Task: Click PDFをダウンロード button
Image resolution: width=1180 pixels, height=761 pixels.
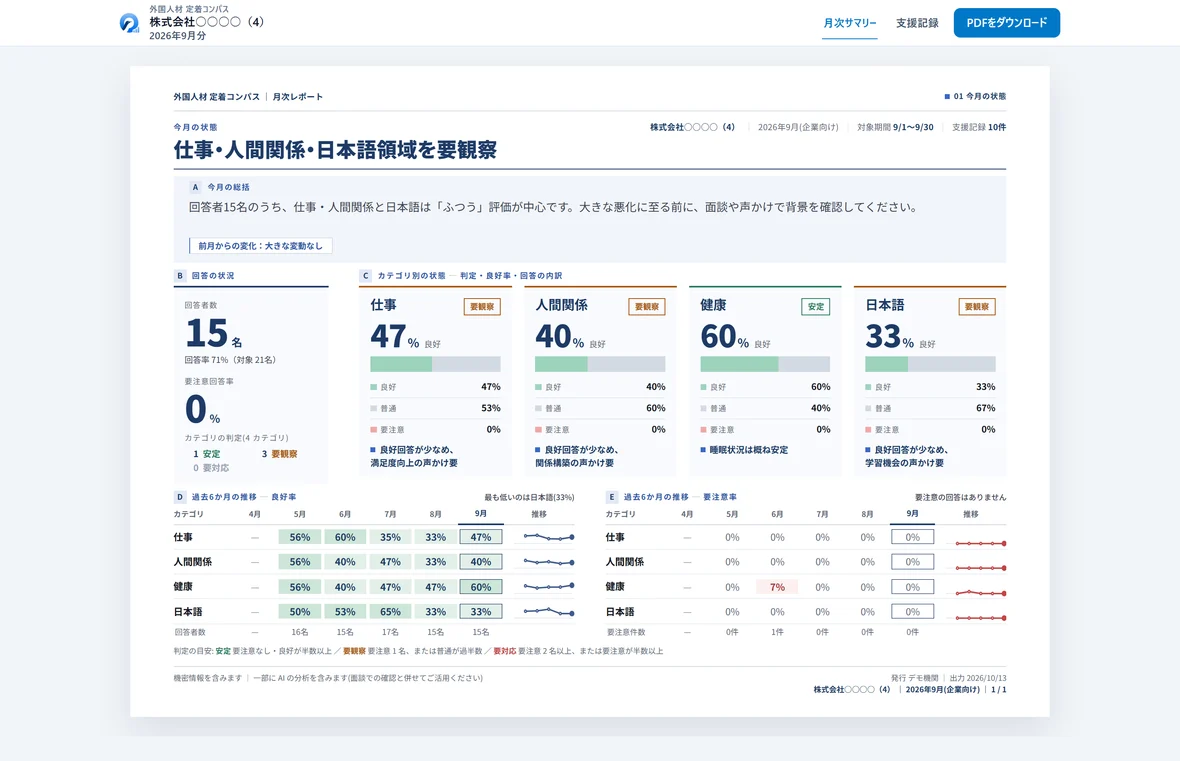Action: (1006, 23)
